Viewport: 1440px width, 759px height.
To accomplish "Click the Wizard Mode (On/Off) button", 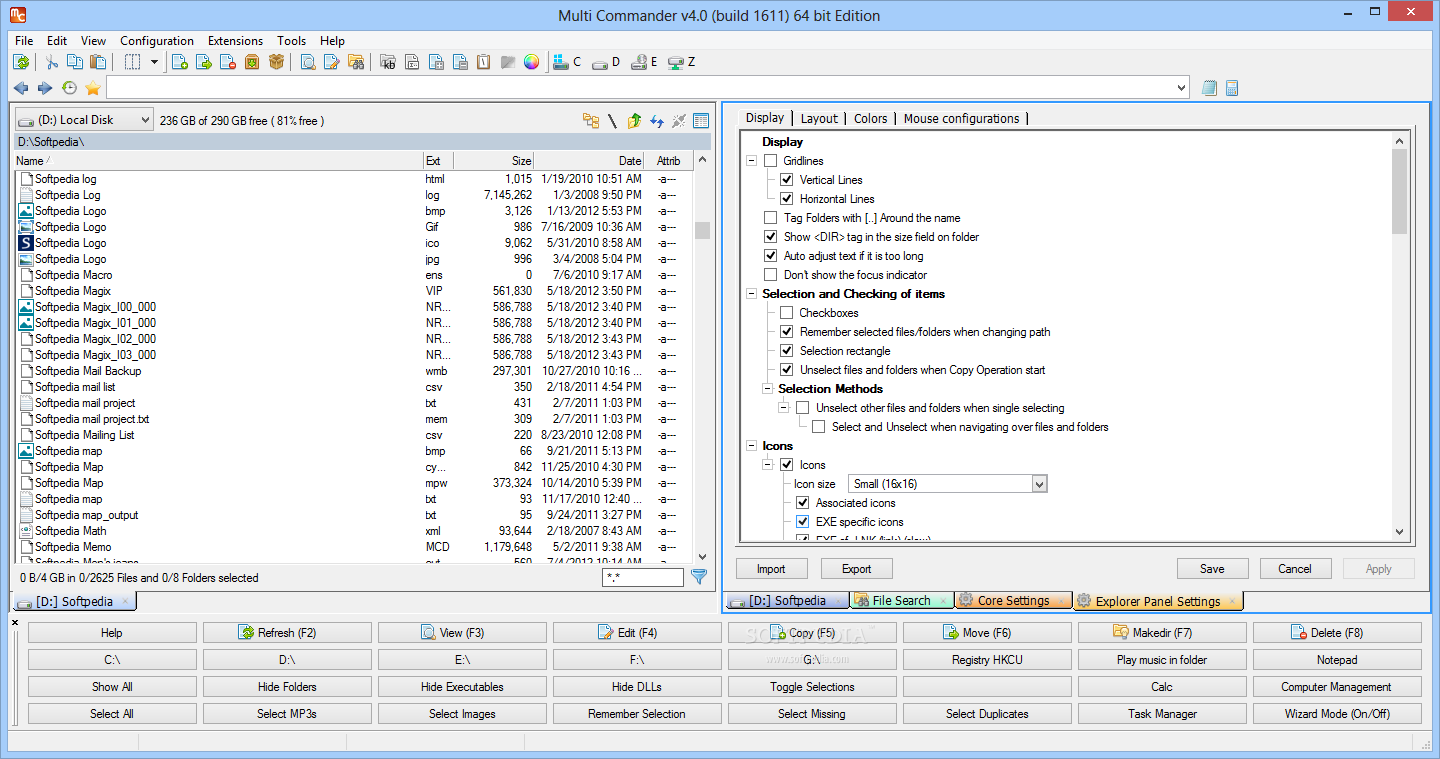I will (1337, 714).
